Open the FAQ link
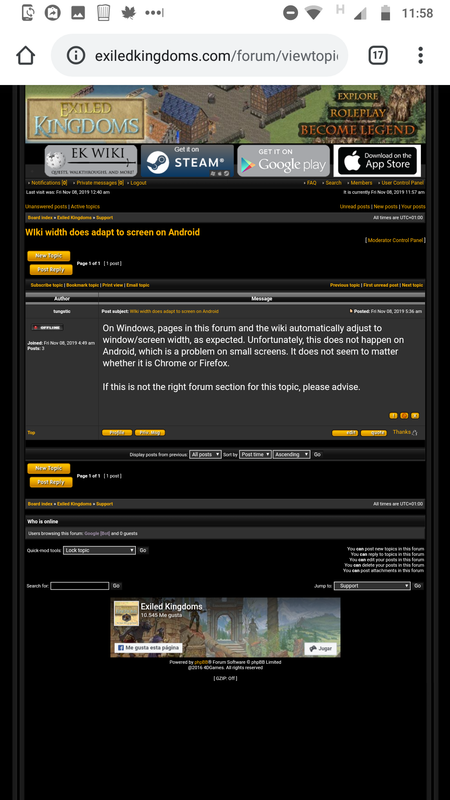This screenshot has width=450, height=800. [311, 183]
